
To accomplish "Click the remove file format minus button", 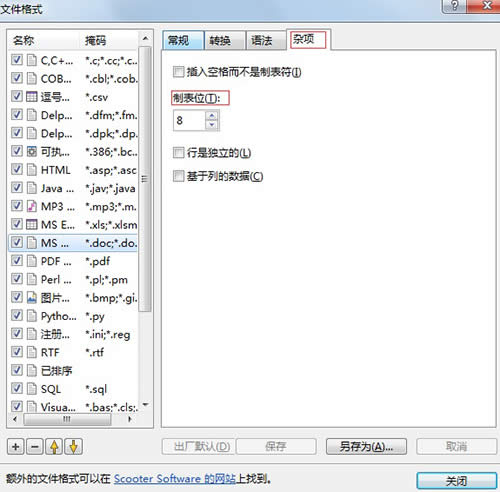I will coord(35,446).
